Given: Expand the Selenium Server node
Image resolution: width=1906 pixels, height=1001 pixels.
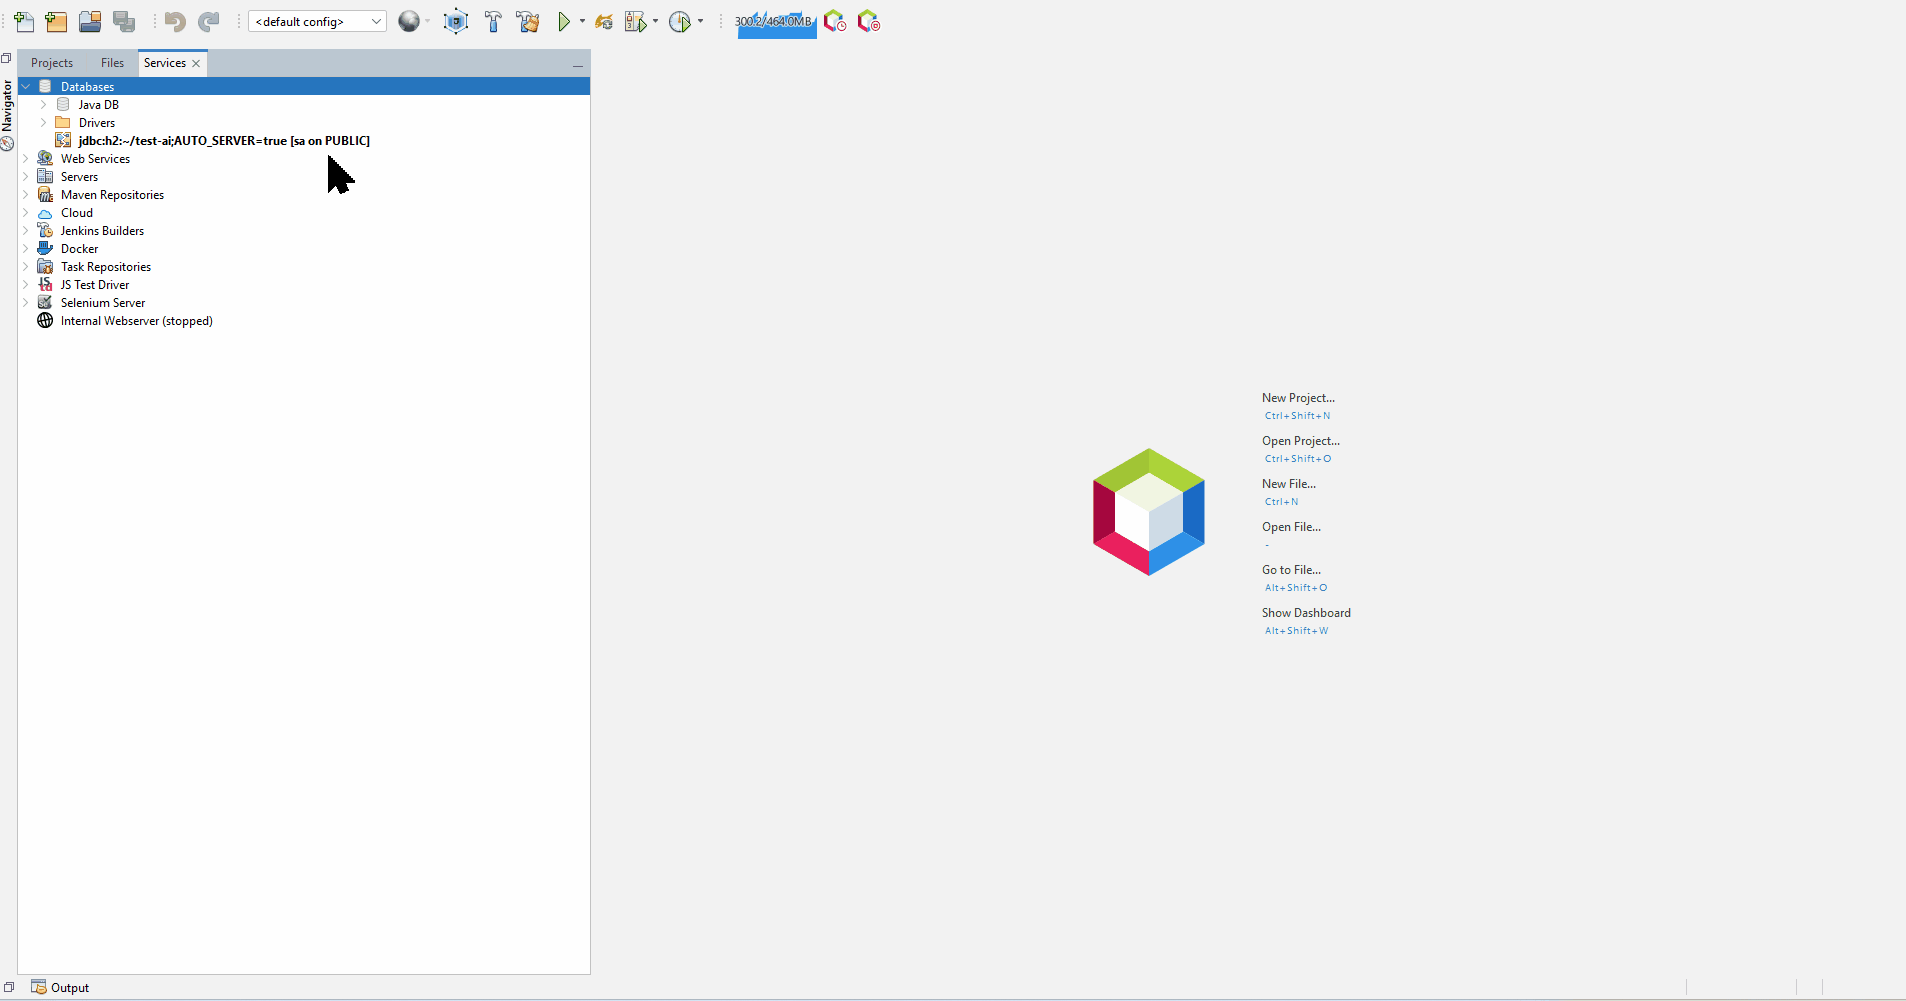Looking at the screenshot, I should click(x=26, y=303).
